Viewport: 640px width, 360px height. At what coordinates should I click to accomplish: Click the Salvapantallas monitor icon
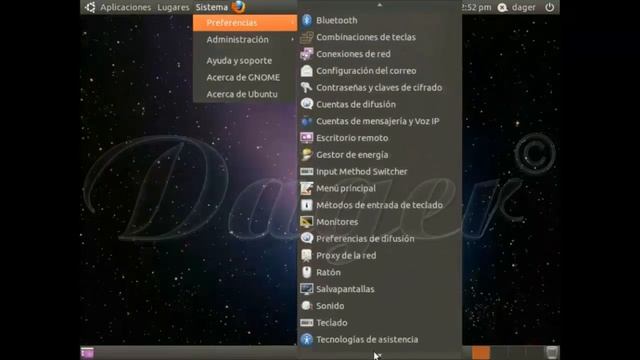(307, 289)
